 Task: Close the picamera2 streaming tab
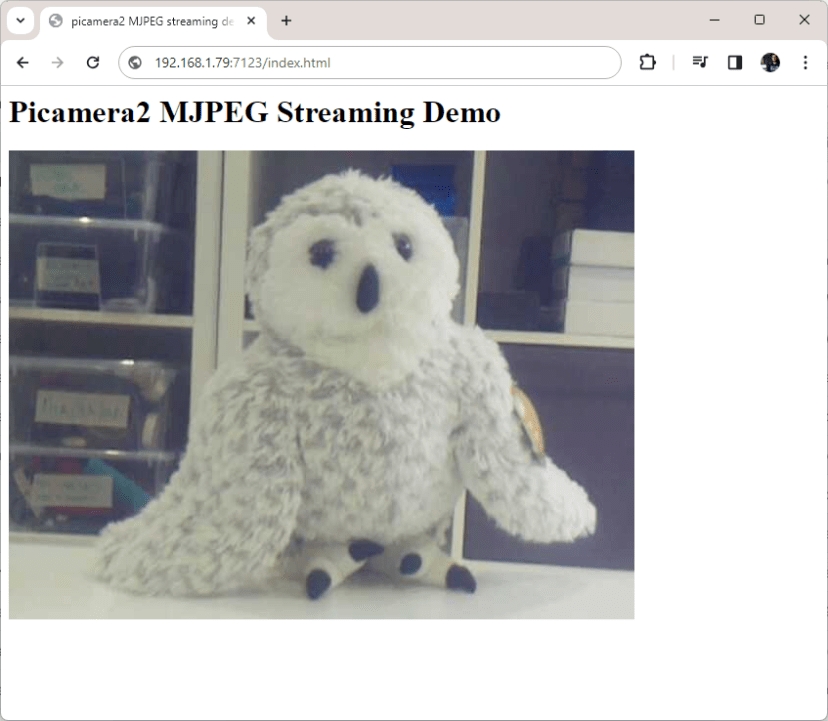coord(251,19)
